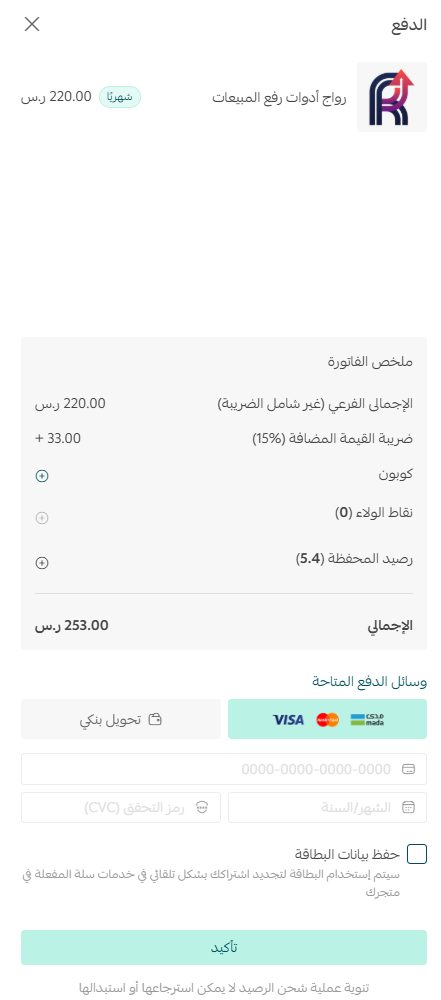
Task: Click the Visa logo icon
Action: coord(288,720)
